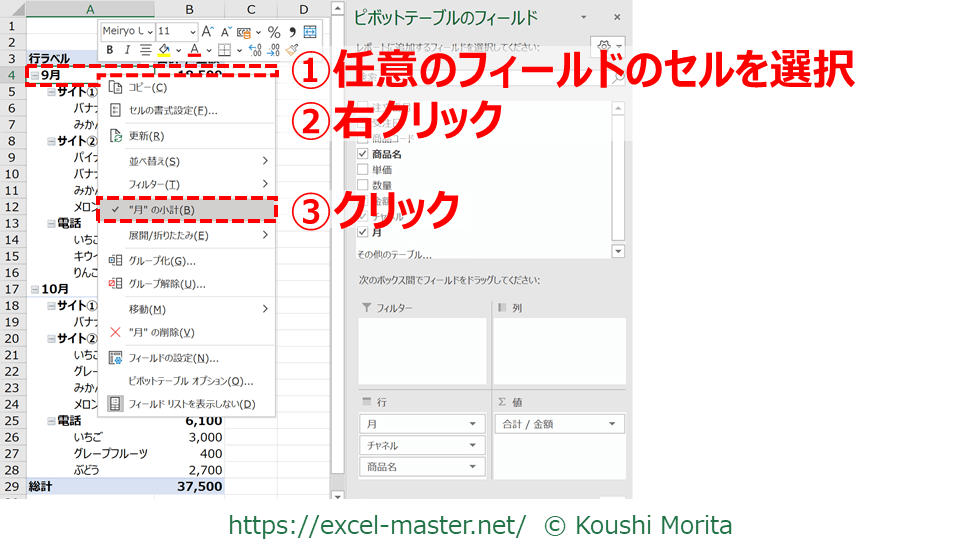
Task: Click その他のテーブル link in field pane
Action: pyautogui.click(x=395, y=254)
